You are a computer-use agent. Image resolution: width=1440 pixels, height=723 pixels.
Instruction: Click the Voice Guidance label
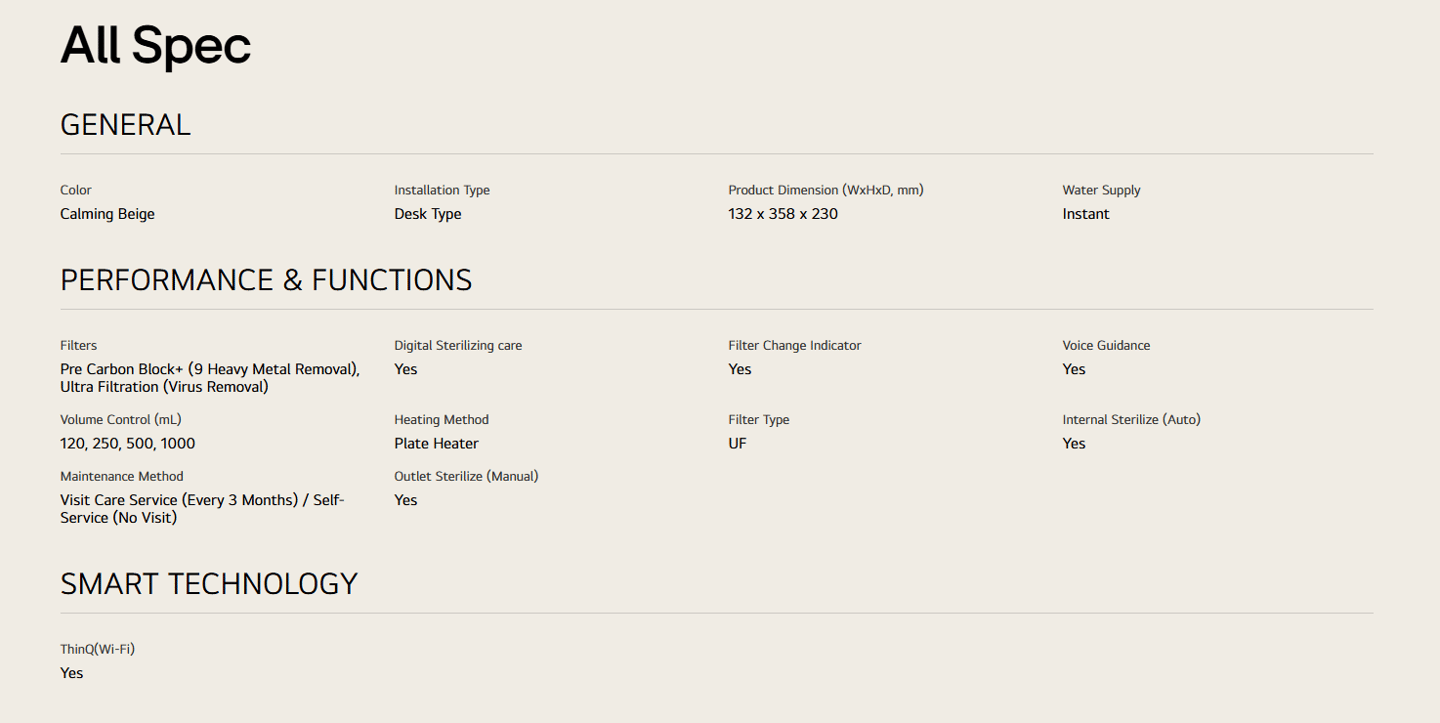tap(1105, 345)
